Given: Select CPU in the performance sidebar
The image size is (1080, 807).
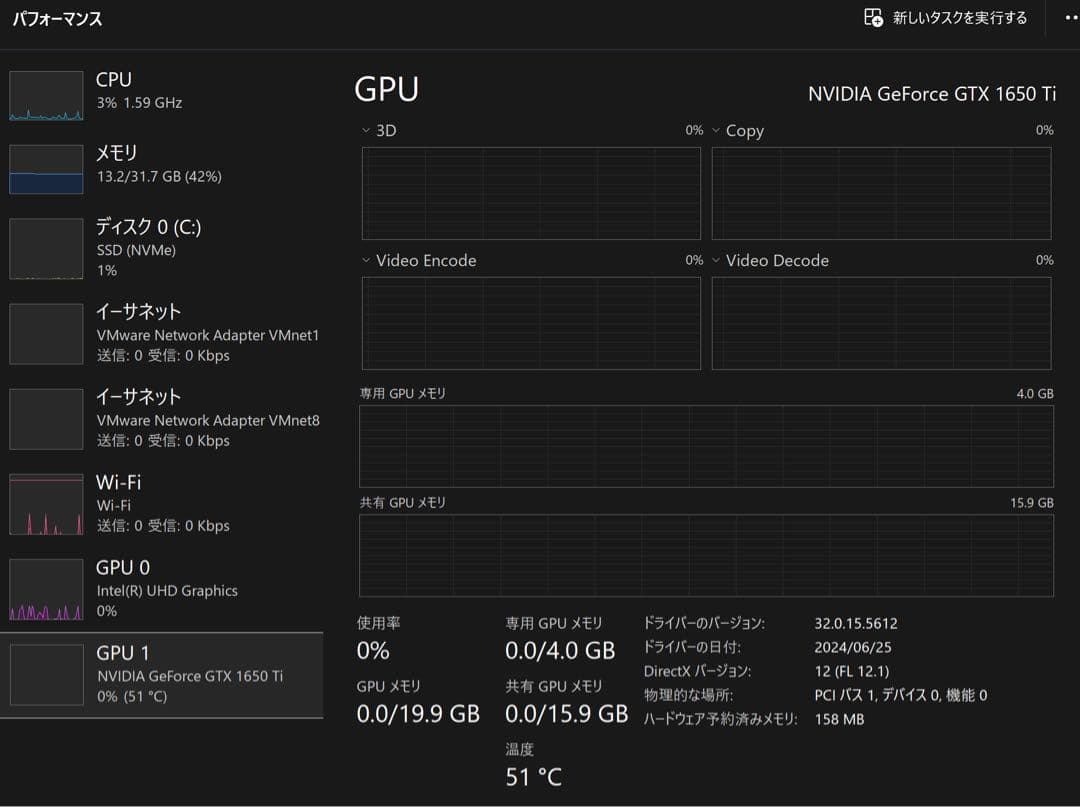Looking at the screenshot, I should [160, 95].
